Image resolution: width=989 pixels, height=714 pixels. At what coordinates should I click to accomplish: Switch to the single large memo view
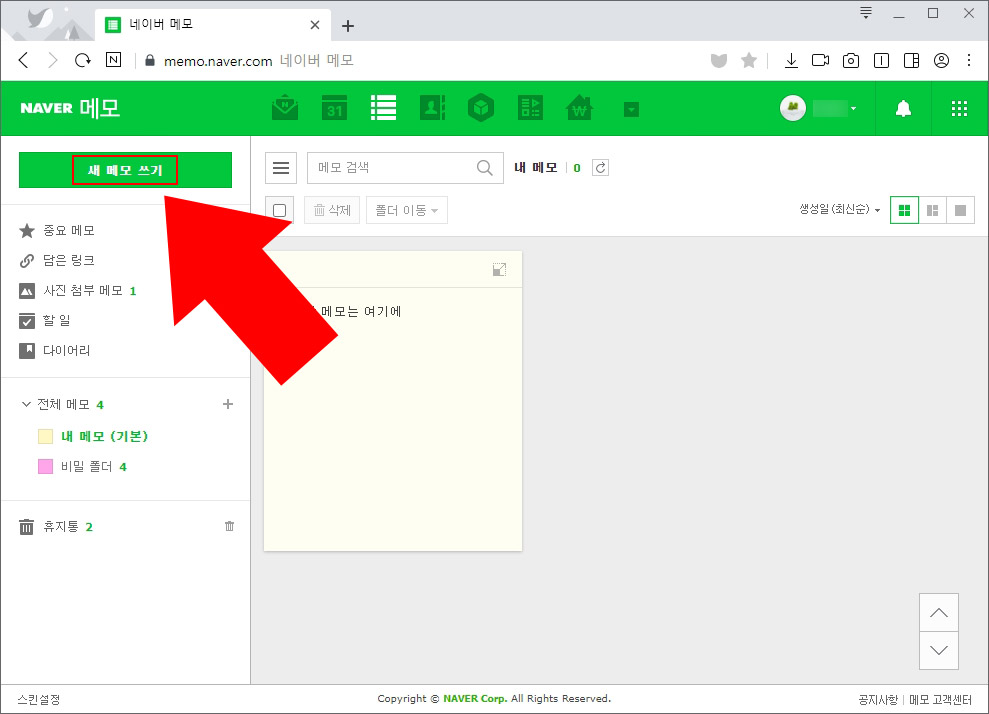point(961,210)
